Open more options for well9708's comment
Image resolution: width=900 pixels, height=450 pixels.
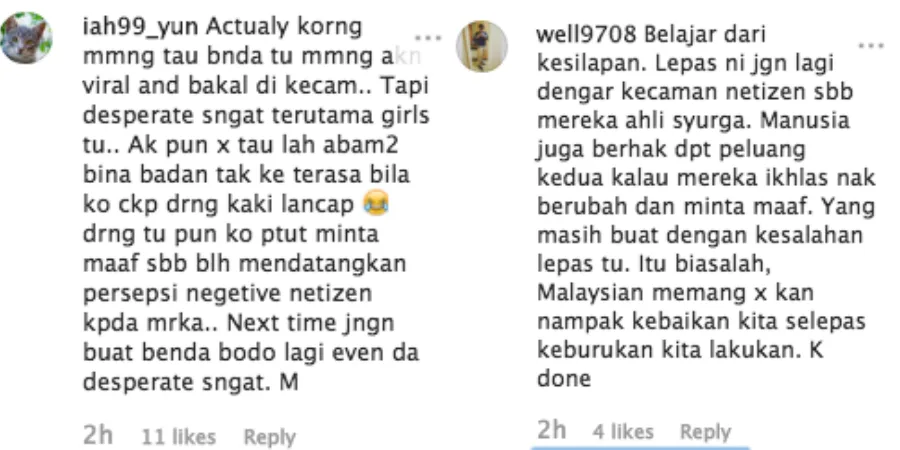point(871,46)
